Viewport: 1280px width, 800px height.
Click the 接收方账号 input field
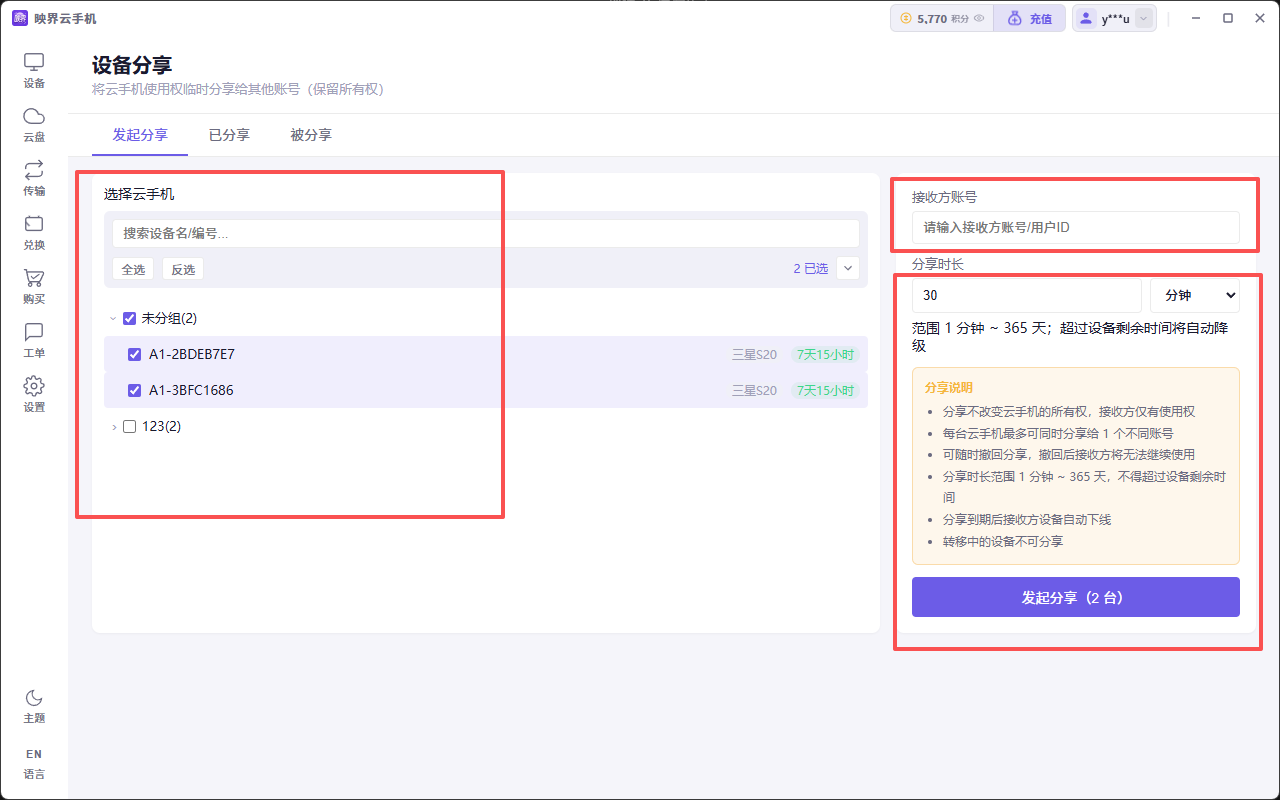coord(1076,228)
